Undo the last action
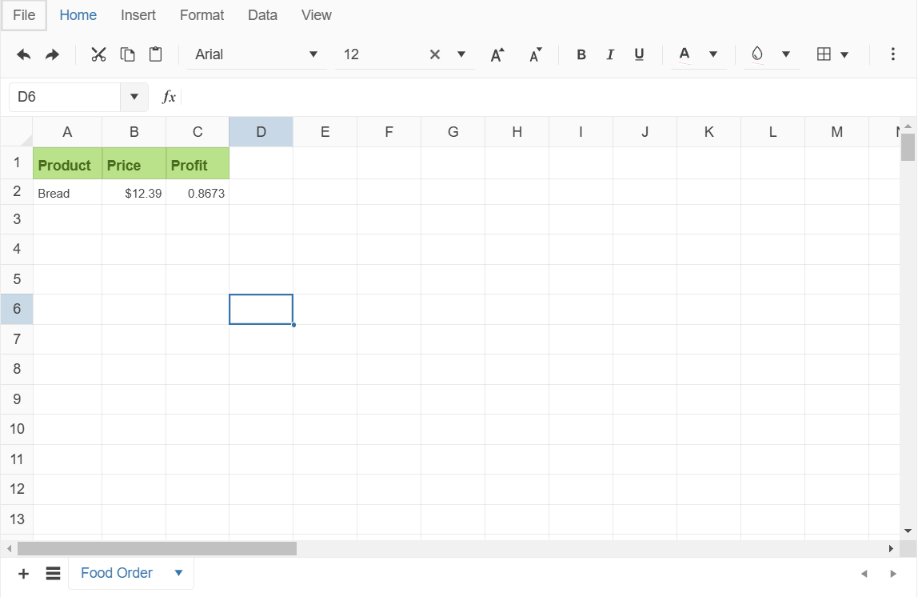The height and width of the screenshot is (597, 918). 23,55
